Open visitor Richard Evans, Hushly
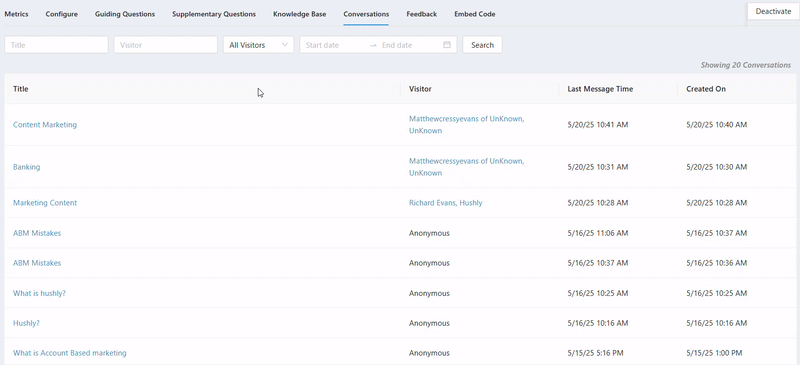Screen dimensions: 800x365 click(445, 203)
